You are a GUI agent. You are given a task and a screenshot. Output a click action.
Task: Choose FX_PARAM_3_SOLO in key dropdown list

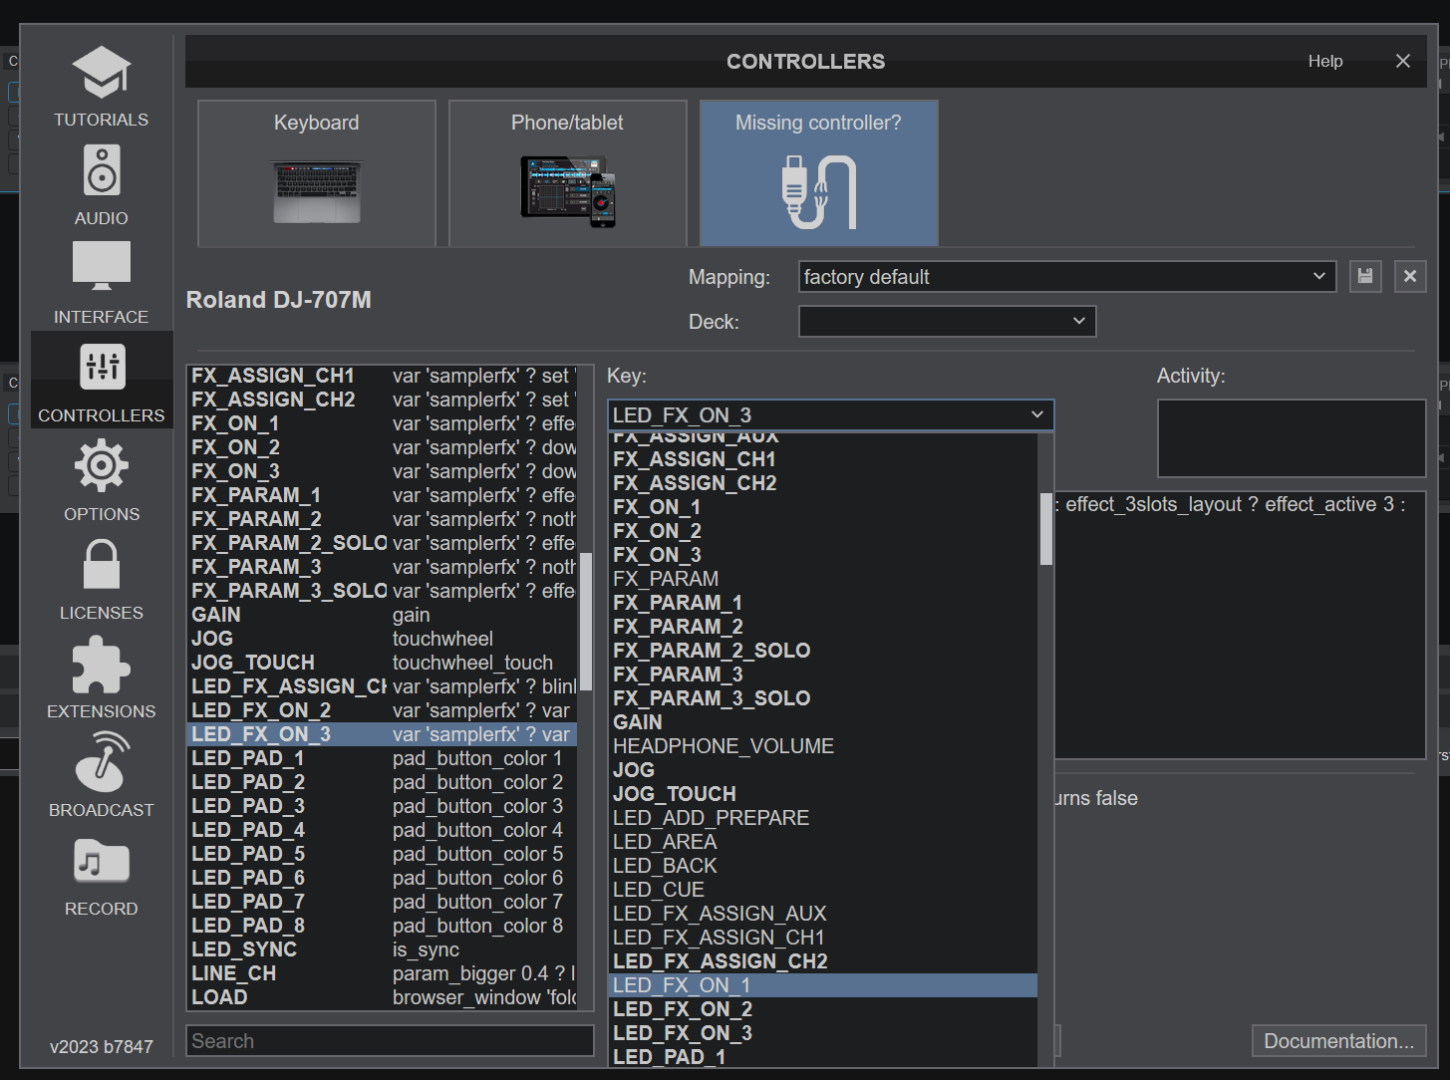point(824,699)
